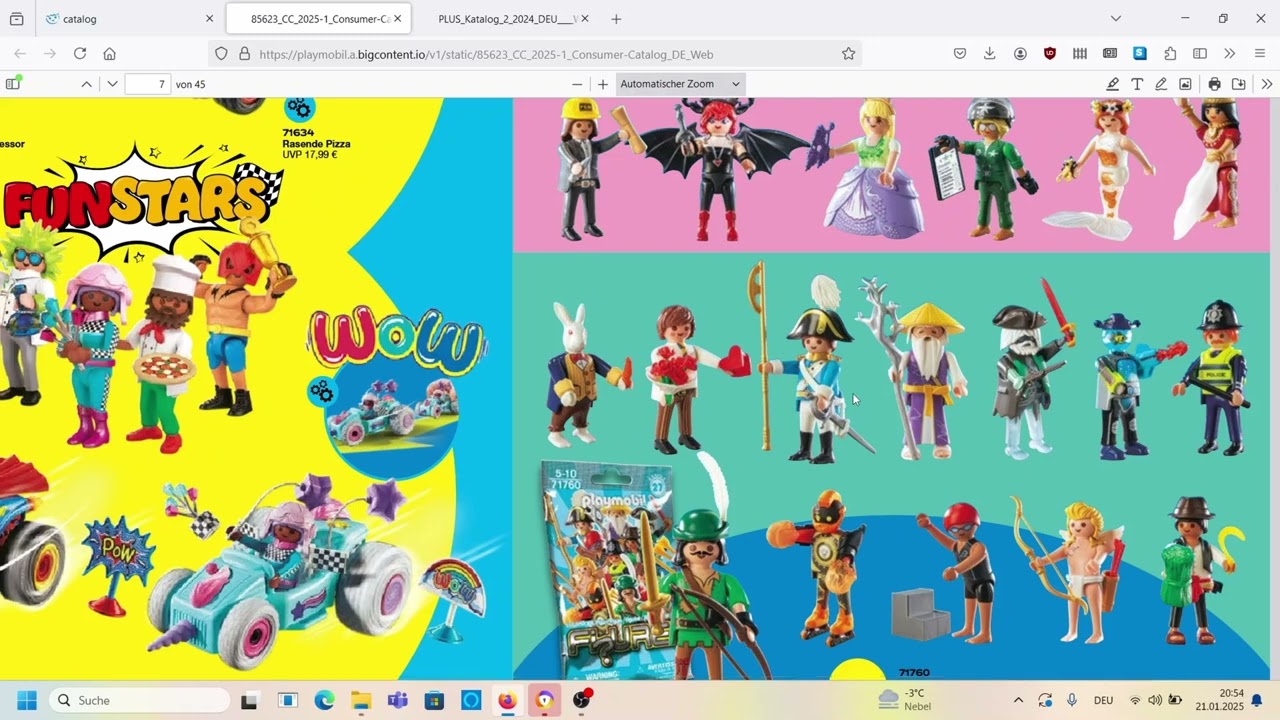Toggle Firefox sidebar button
The image size is (1280, 720).
1200,54
